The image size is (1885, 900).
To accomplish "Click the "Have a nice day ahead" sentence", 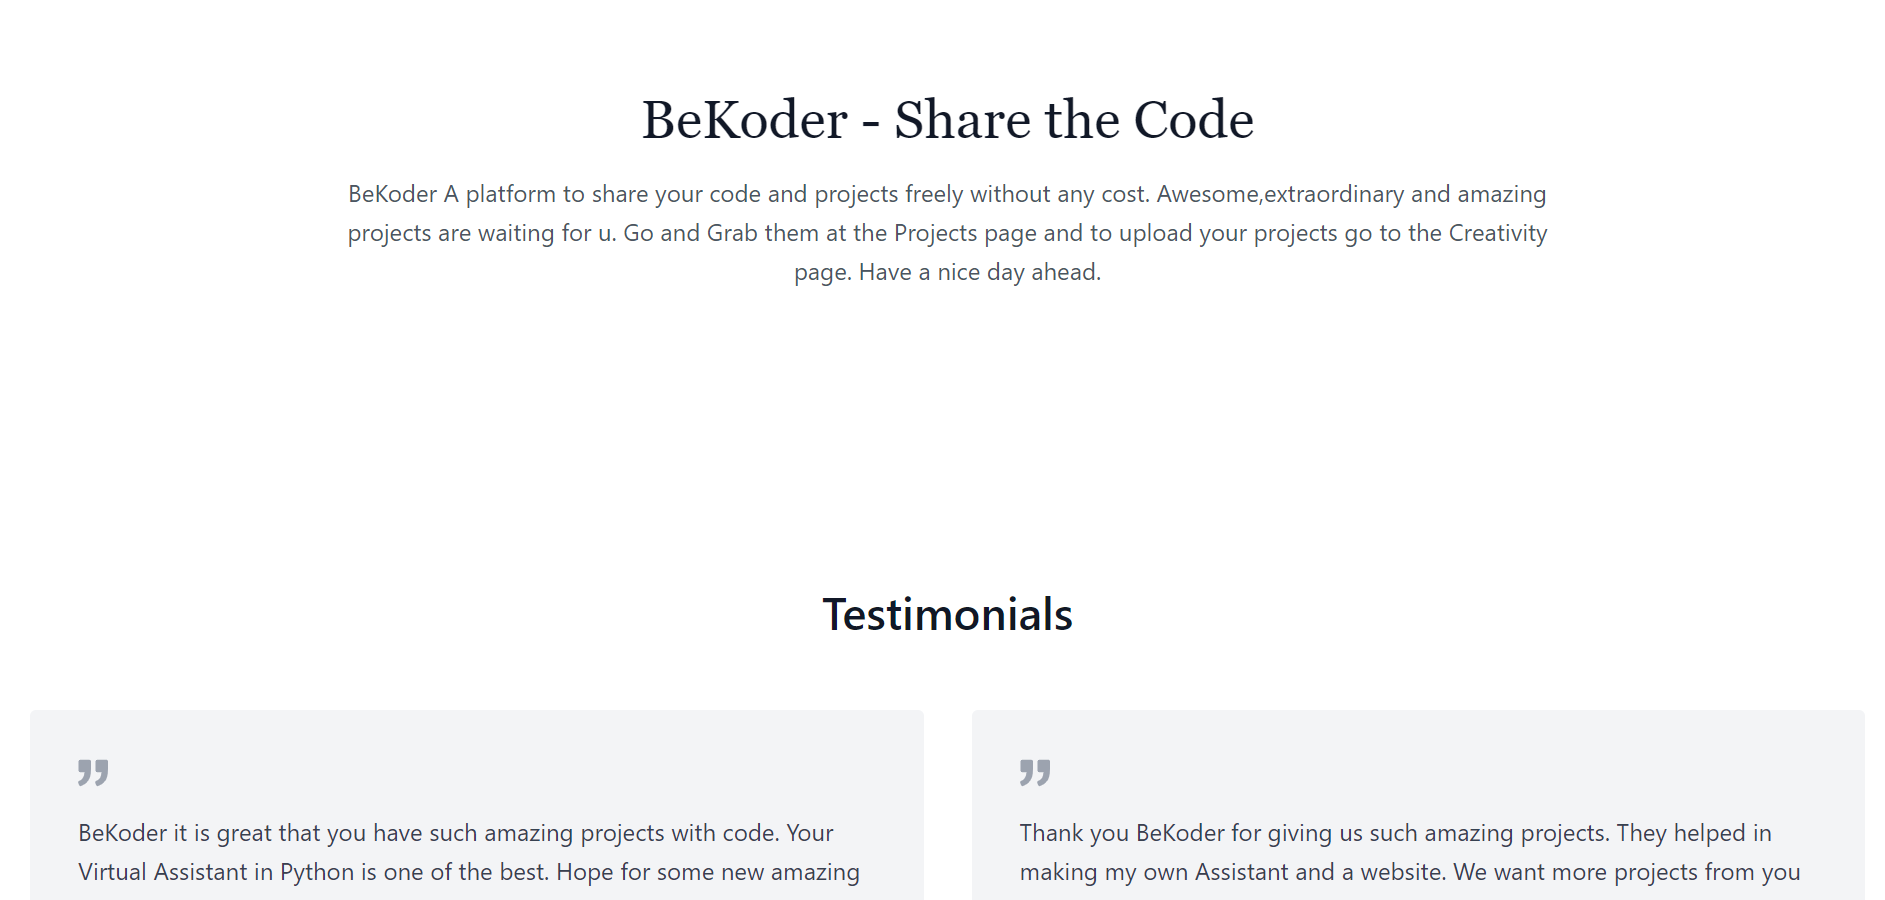I will pyautogui.click(x=979, y=272).
